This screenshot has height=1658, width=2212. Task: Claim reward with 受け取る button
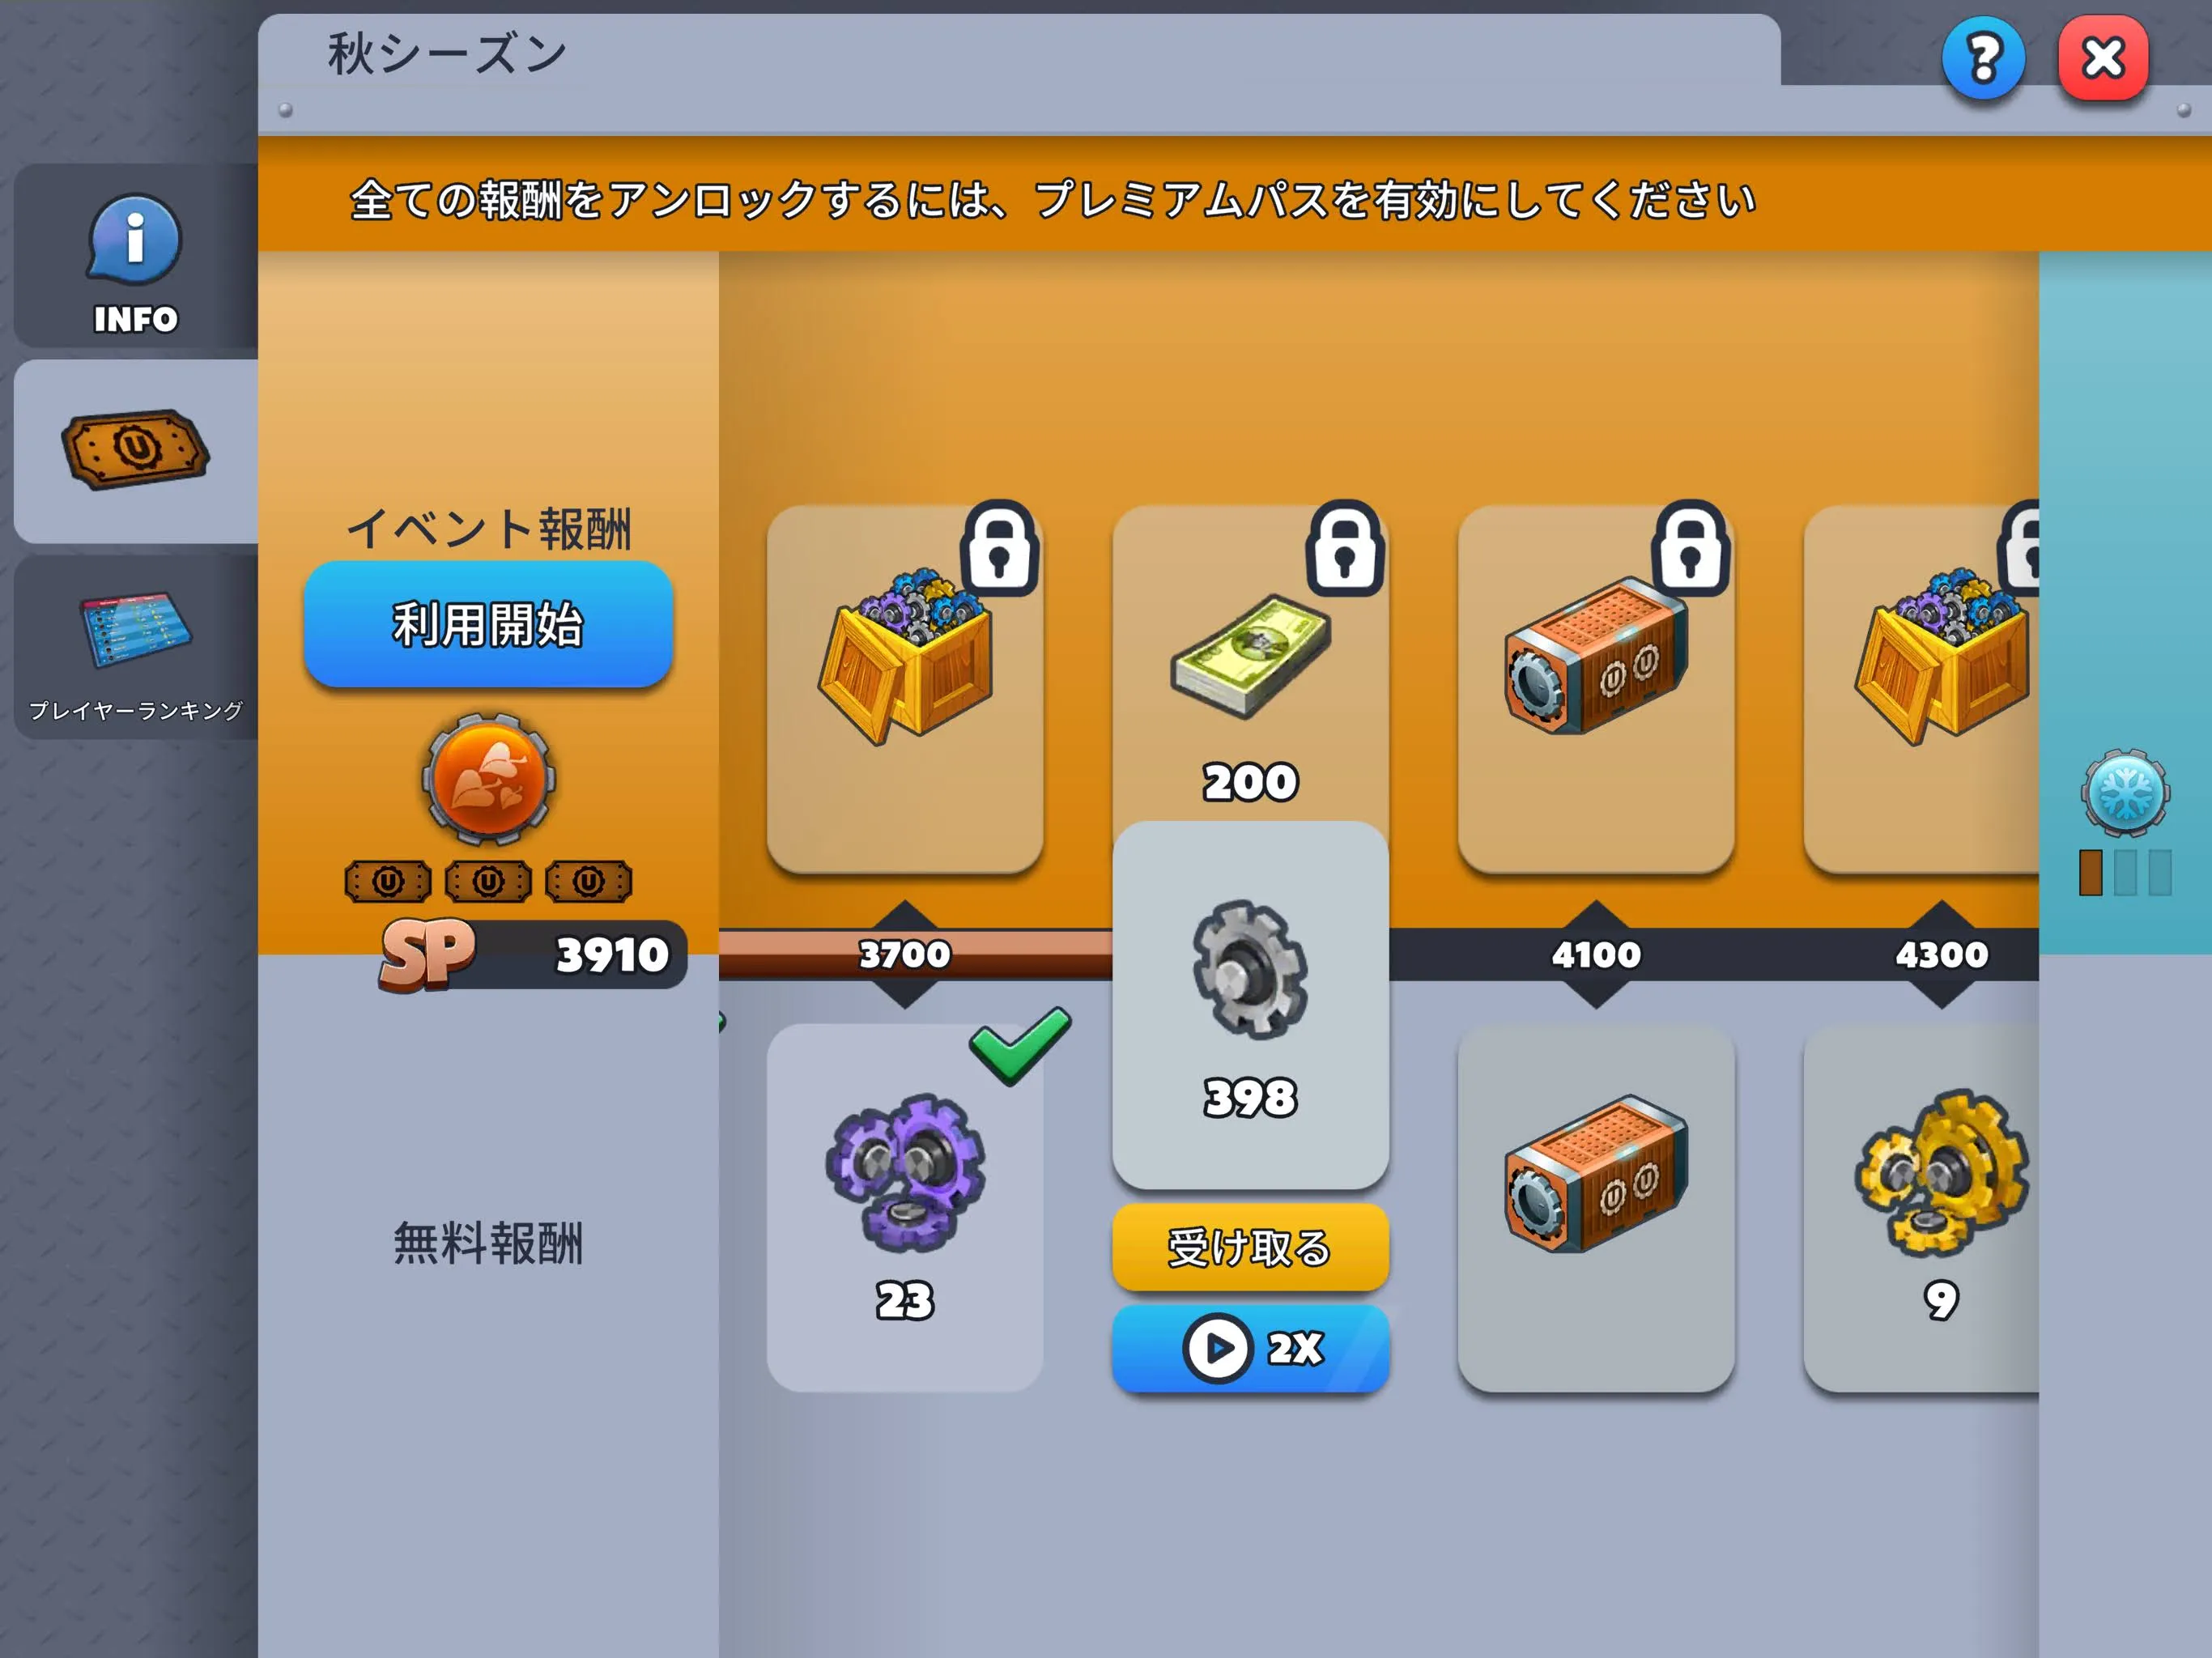[1250, 1247]
